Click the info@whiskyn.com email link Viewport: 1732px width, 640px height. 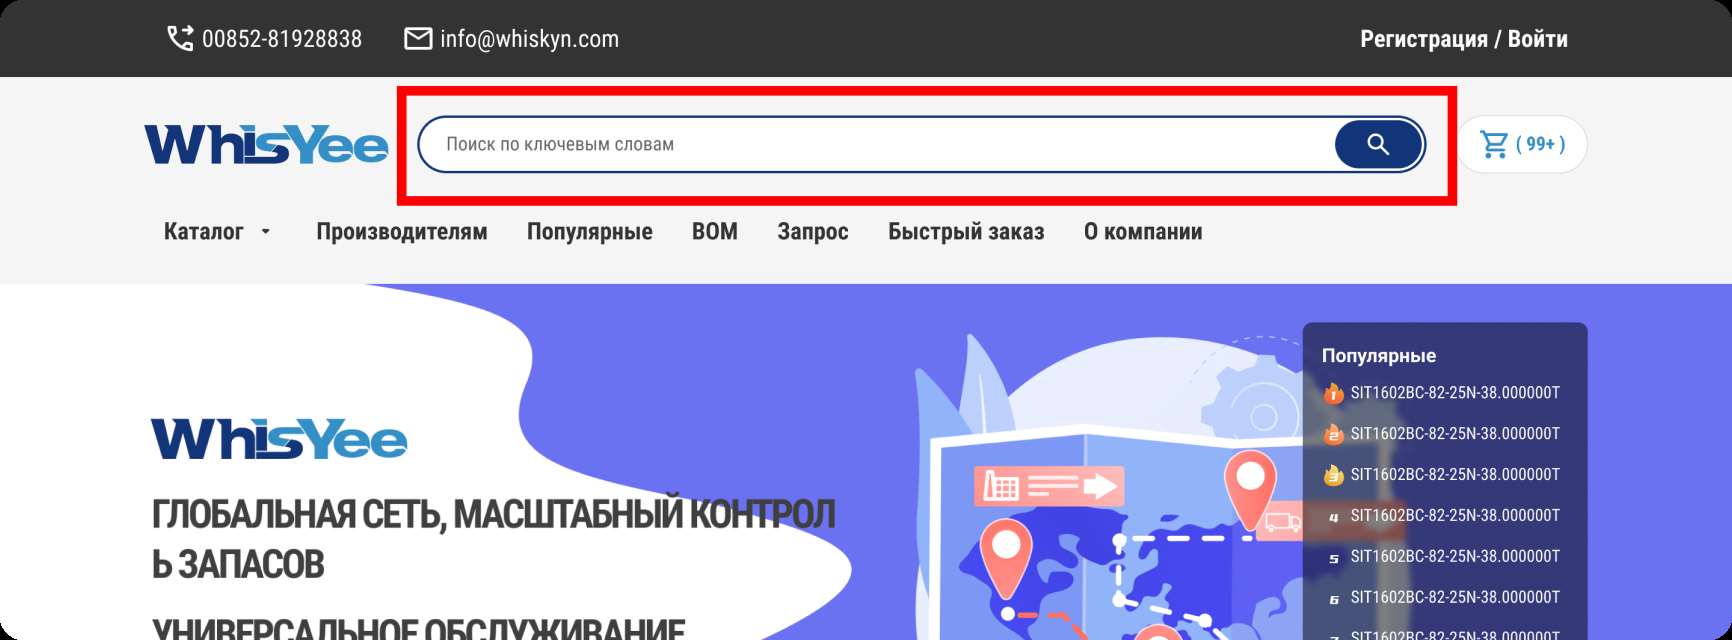click(529, 39)
